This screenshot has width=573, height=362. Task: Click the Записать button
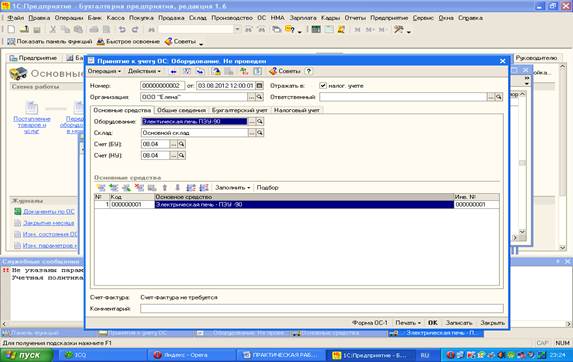point(459,323)
